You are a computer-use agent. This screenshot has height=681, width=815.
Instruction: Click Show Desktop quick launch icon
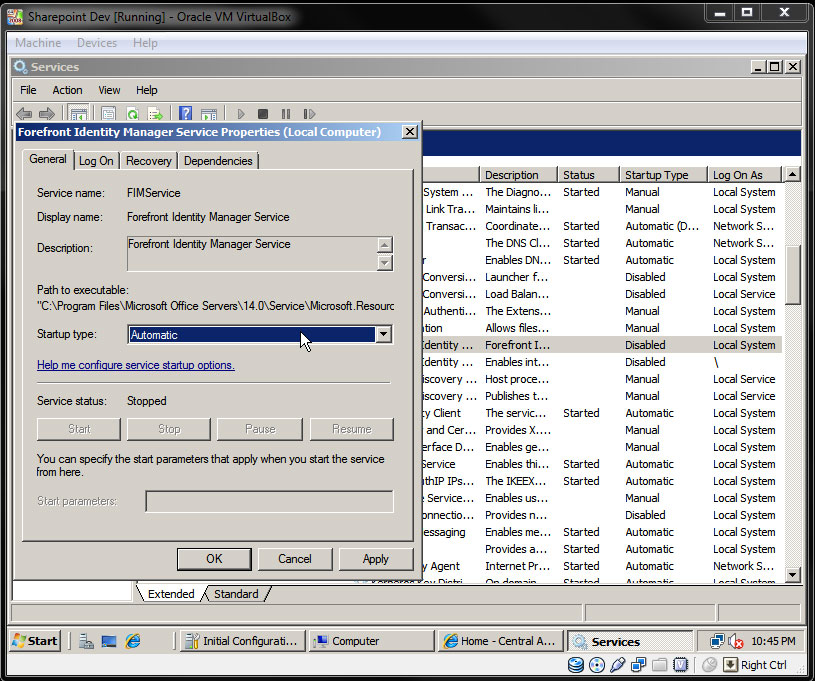(109, 641)
